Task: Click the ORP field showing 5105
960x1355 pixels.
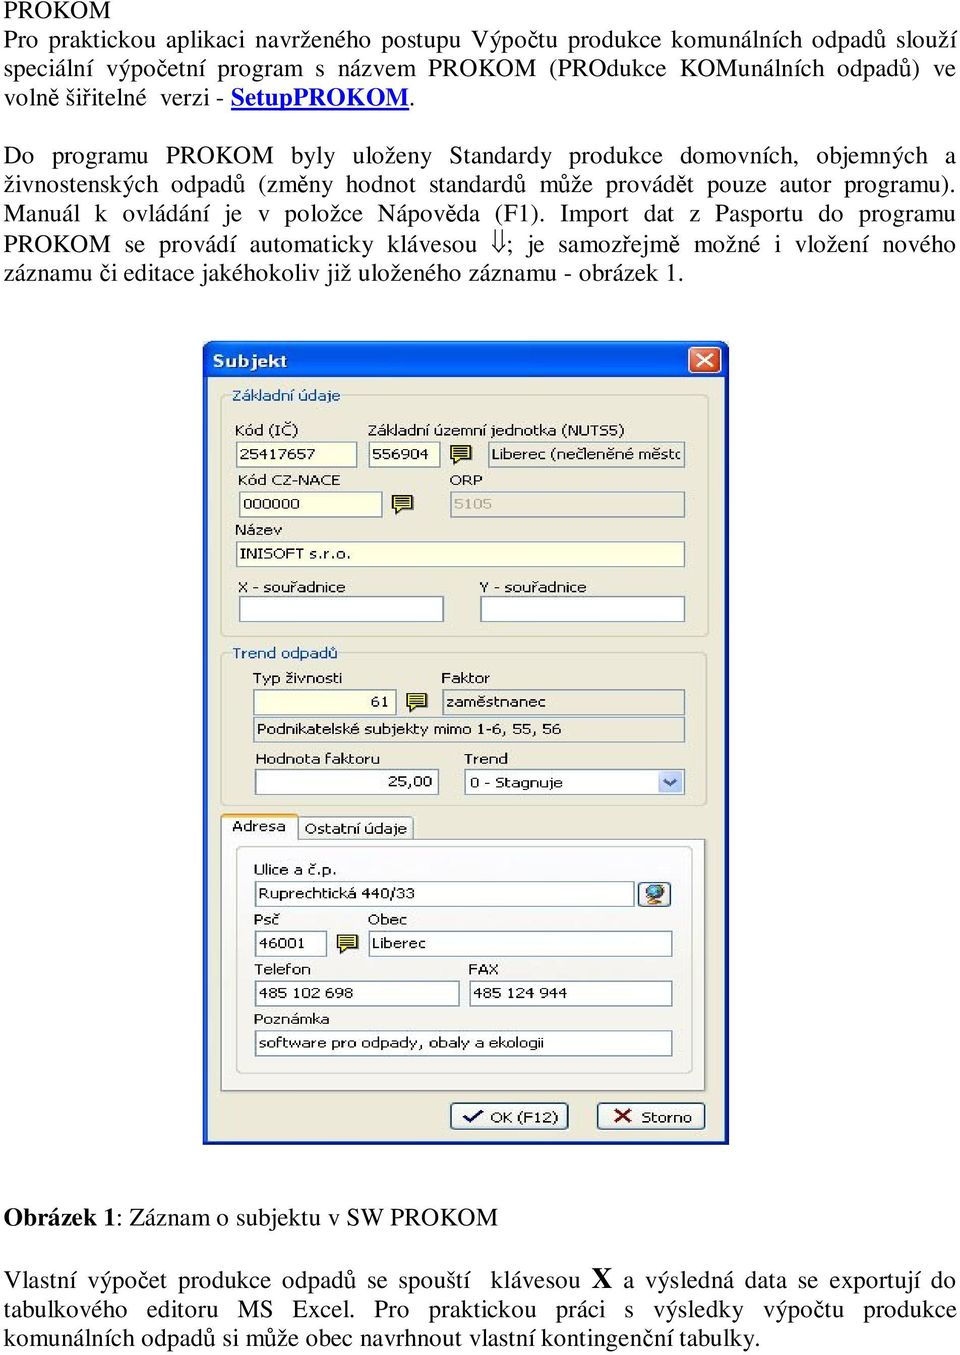Action: click(x=567, y=504)
